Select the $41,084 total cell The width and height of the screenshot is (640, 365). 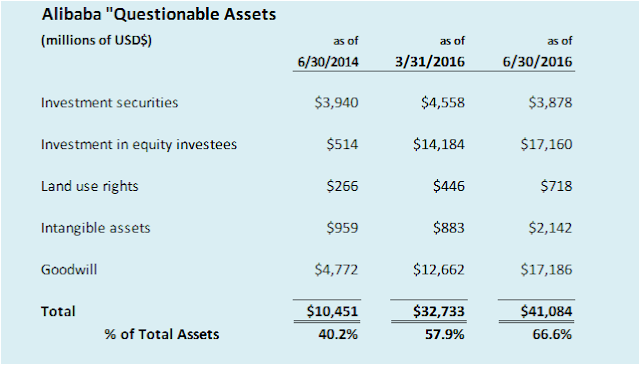pos(547,311)
